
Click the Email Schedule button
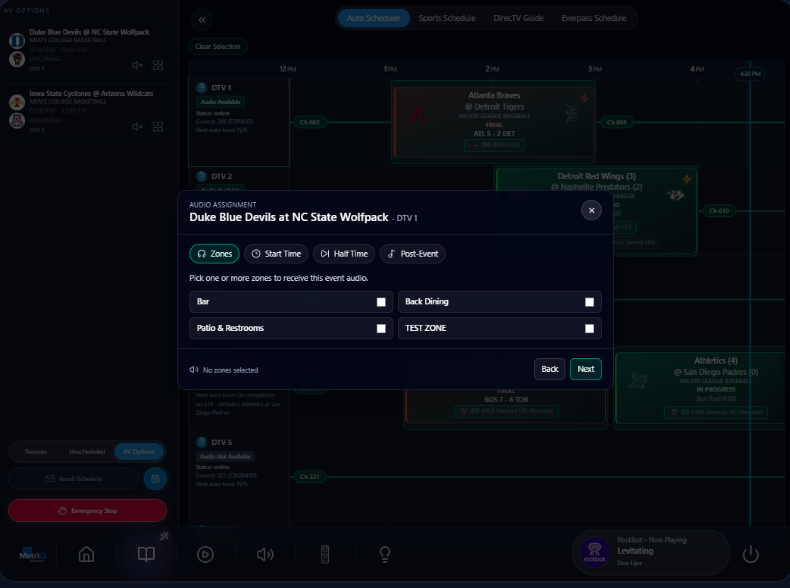(x=74, y=479)
